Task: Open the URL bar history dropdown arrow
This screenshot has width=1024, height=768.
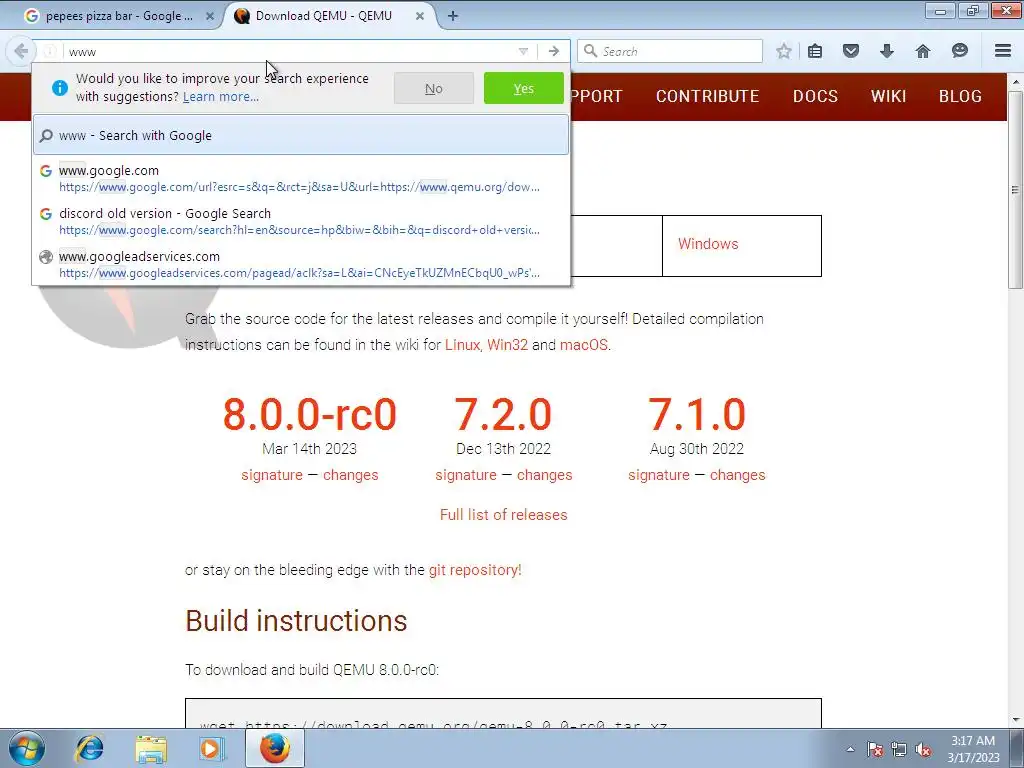Action: pos(523,52)
